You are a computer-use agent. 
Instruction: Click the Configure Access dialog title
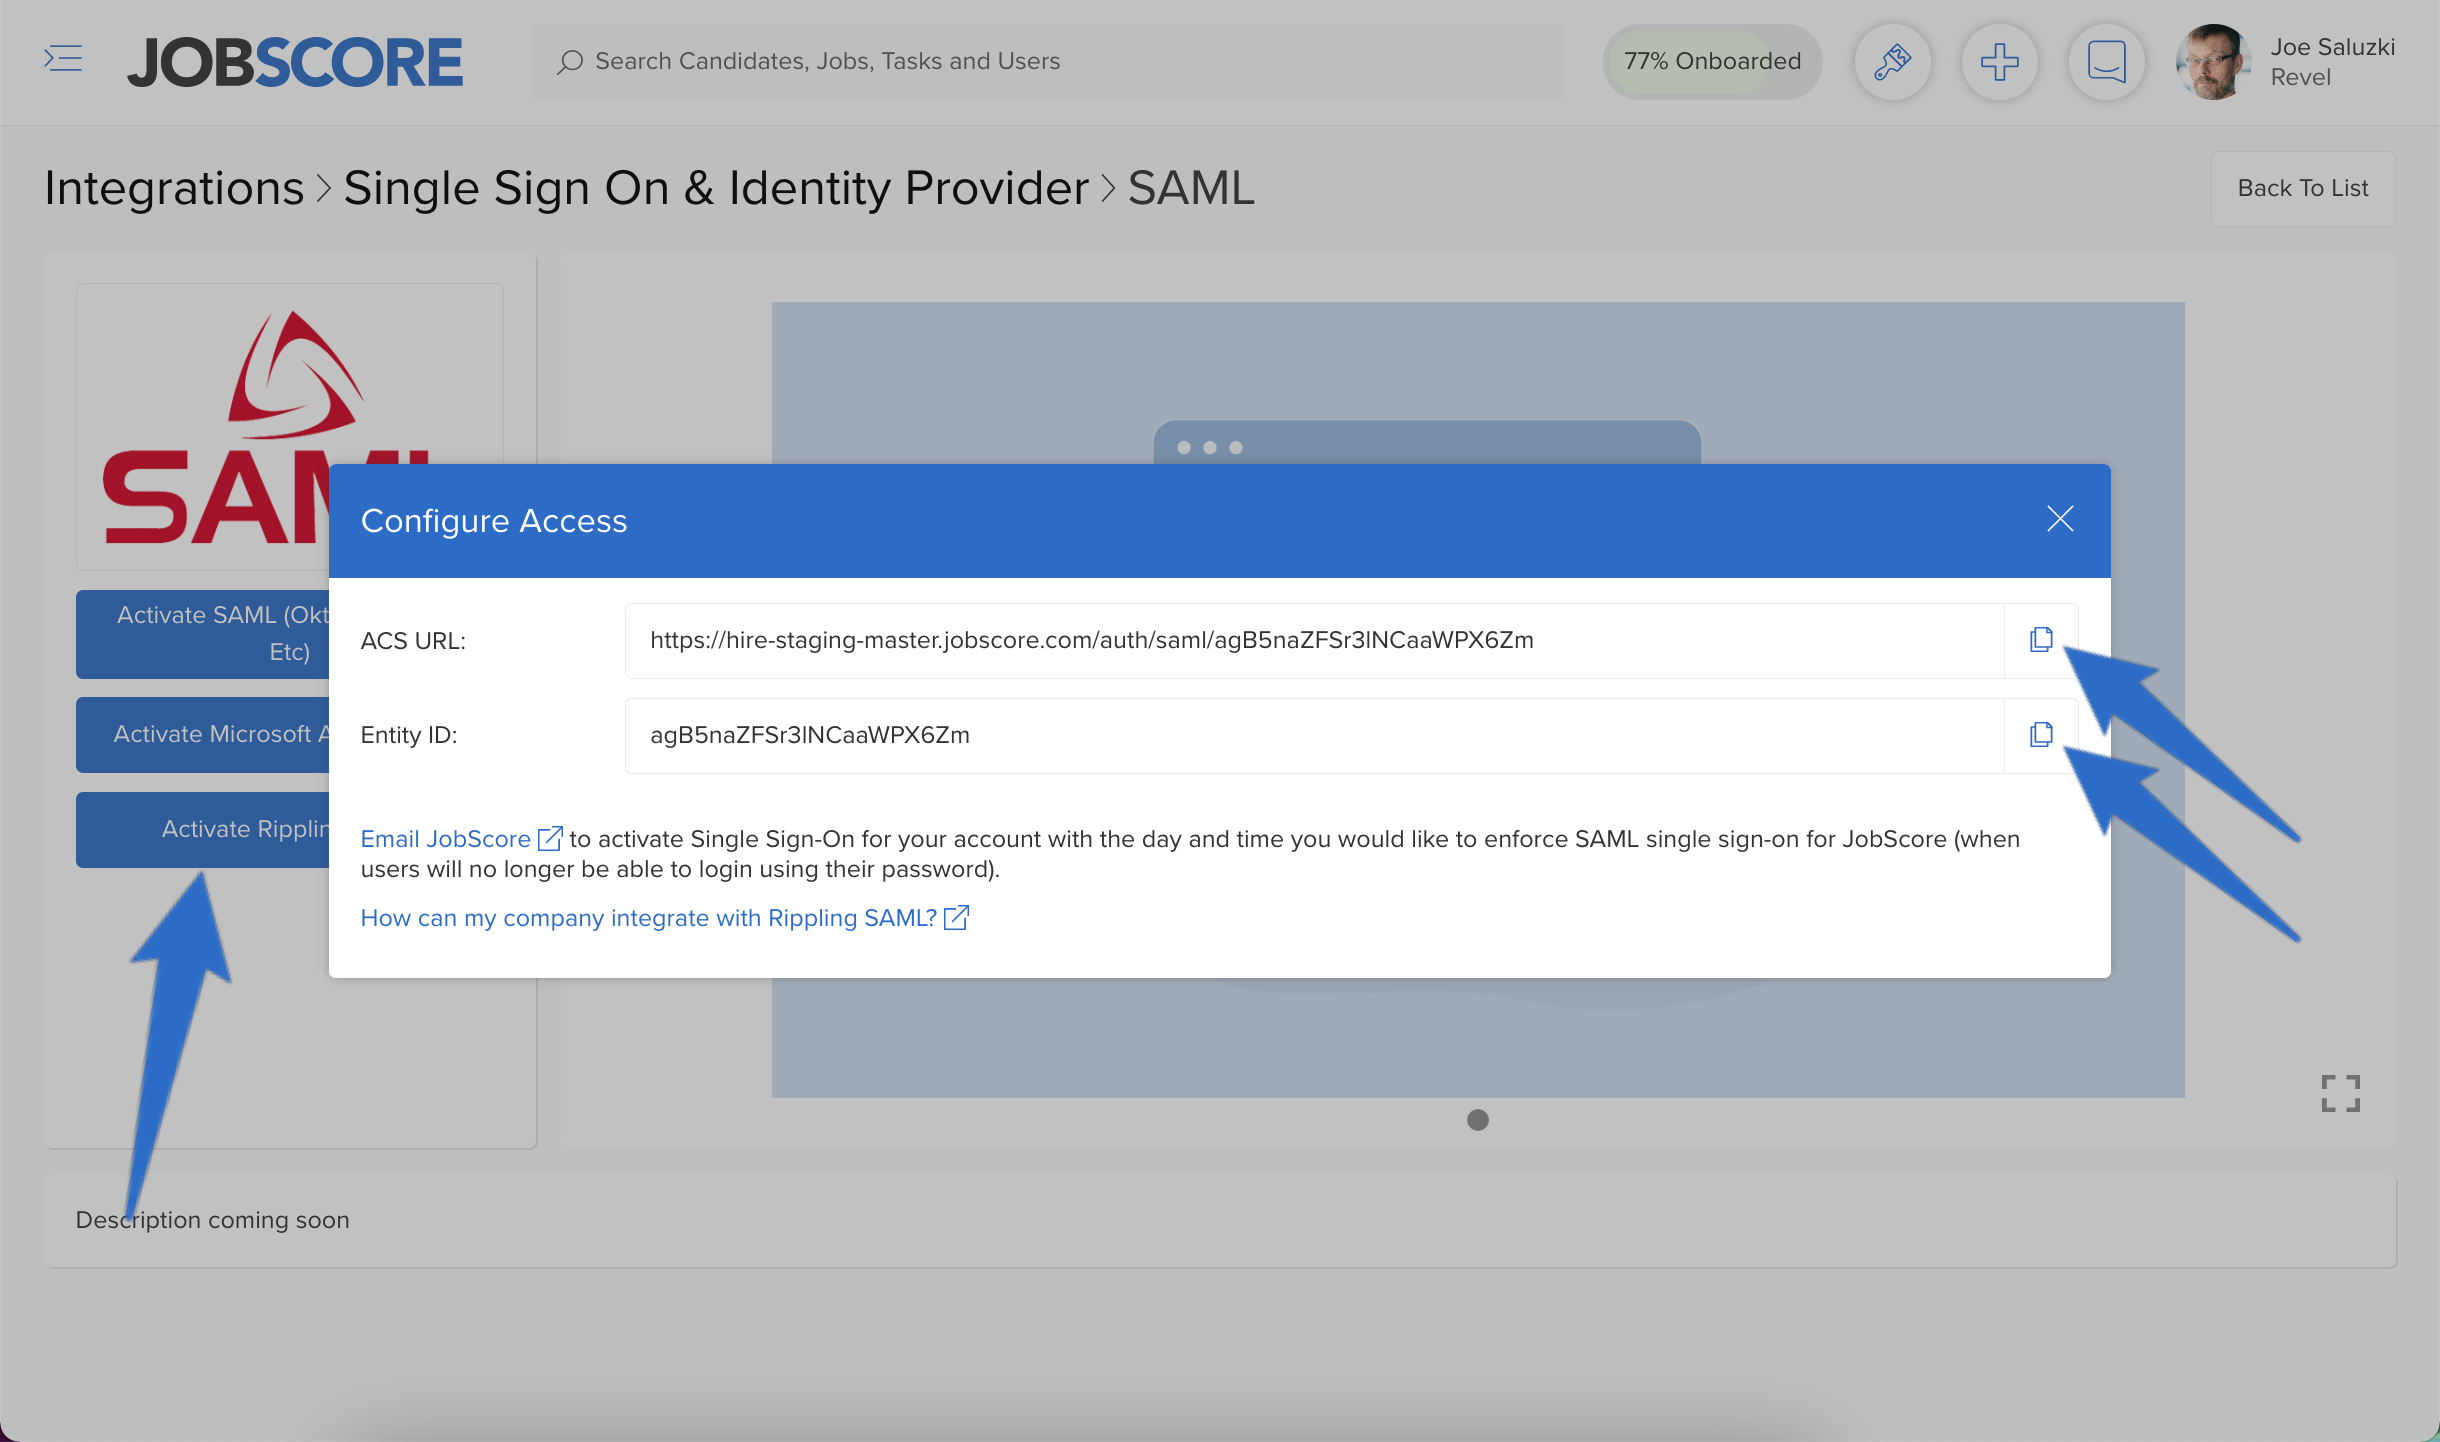[494, 521]
